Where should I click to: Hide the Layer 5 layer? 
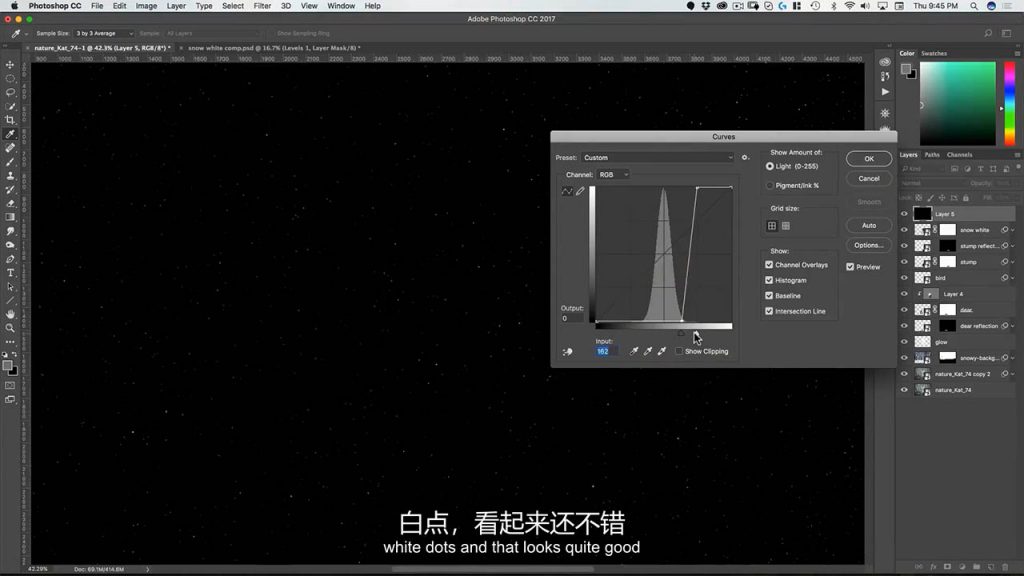904,214
